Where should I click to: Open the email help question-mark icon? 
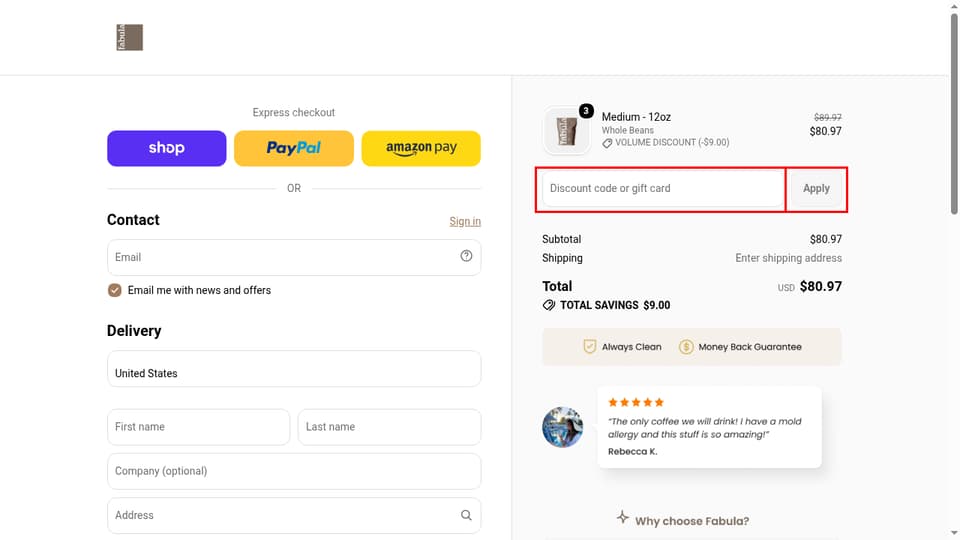tap(467, 256)
